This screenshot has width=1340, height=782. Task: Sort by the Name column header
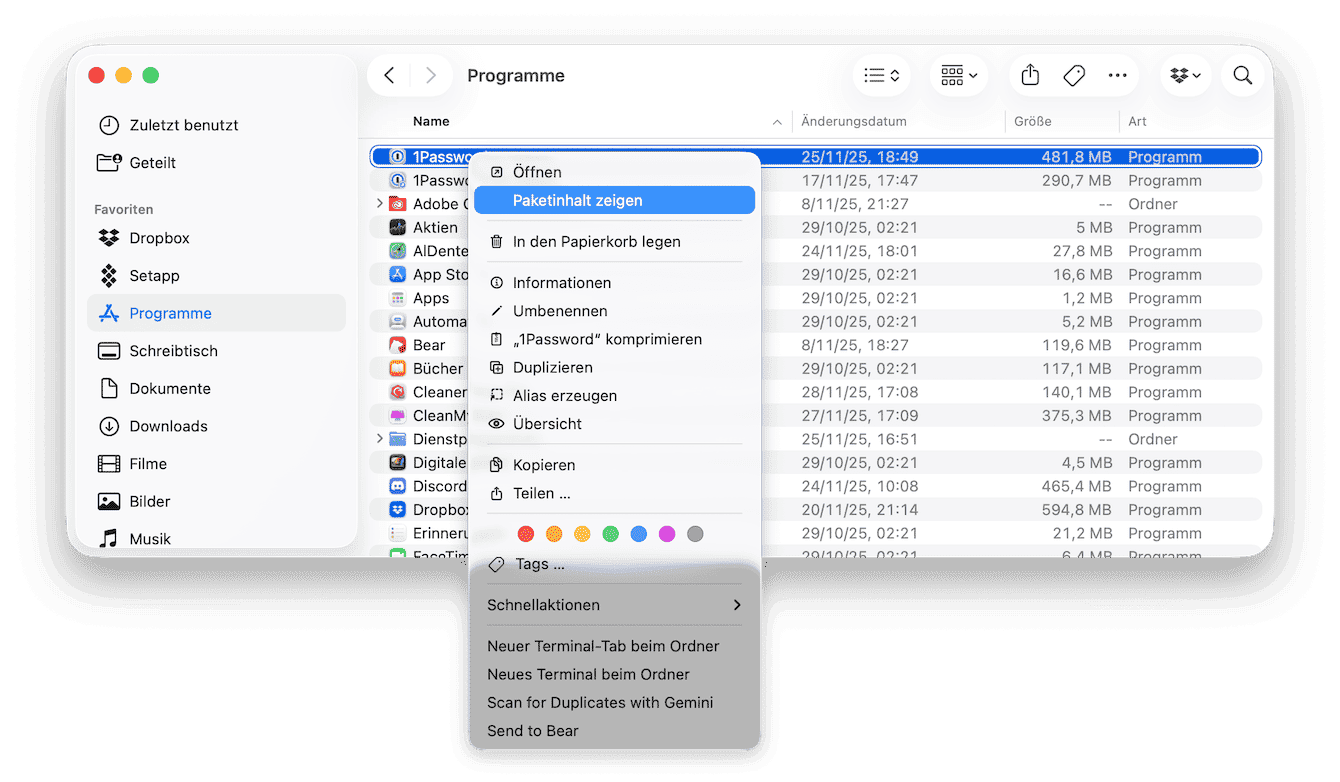432,122
